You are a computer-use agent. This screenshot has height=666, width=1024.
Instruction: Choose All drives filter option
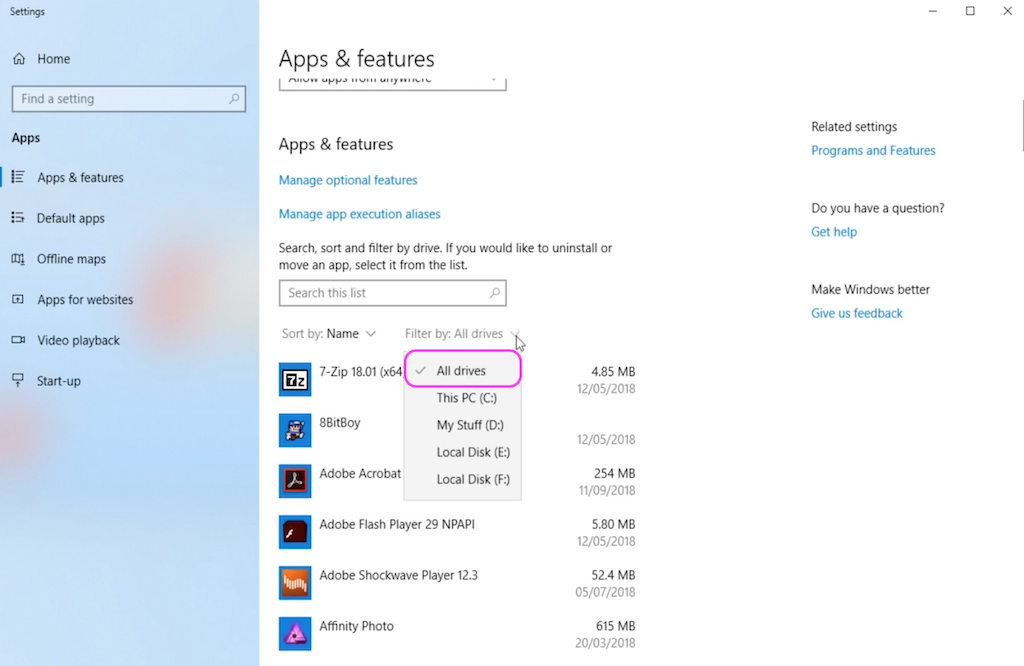(x=462, y=370)
